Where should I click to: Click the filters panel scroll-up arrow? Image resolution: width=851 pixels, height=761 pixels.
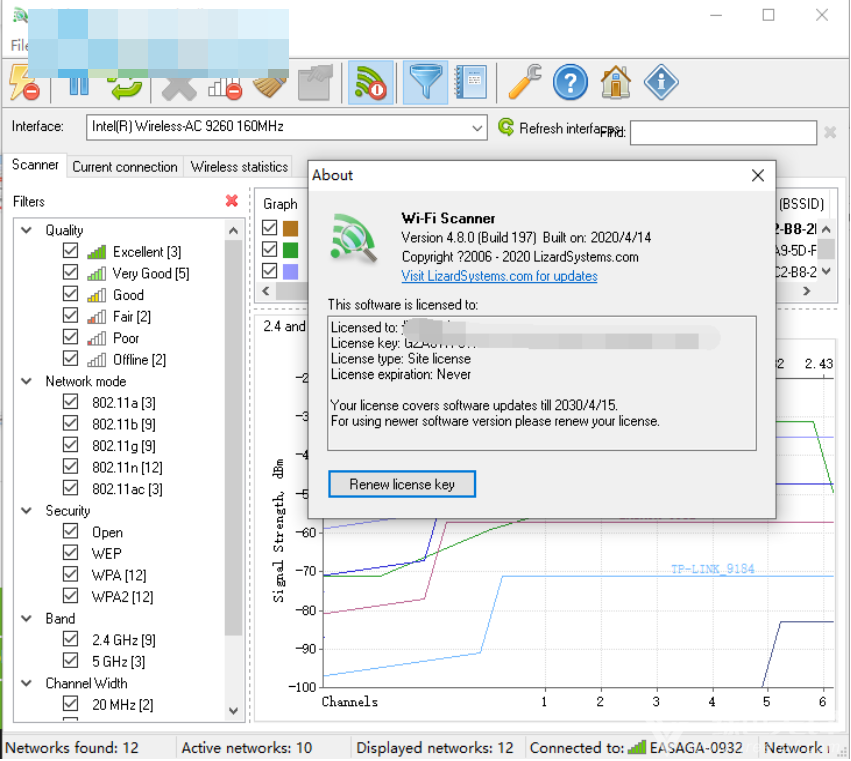233,231
